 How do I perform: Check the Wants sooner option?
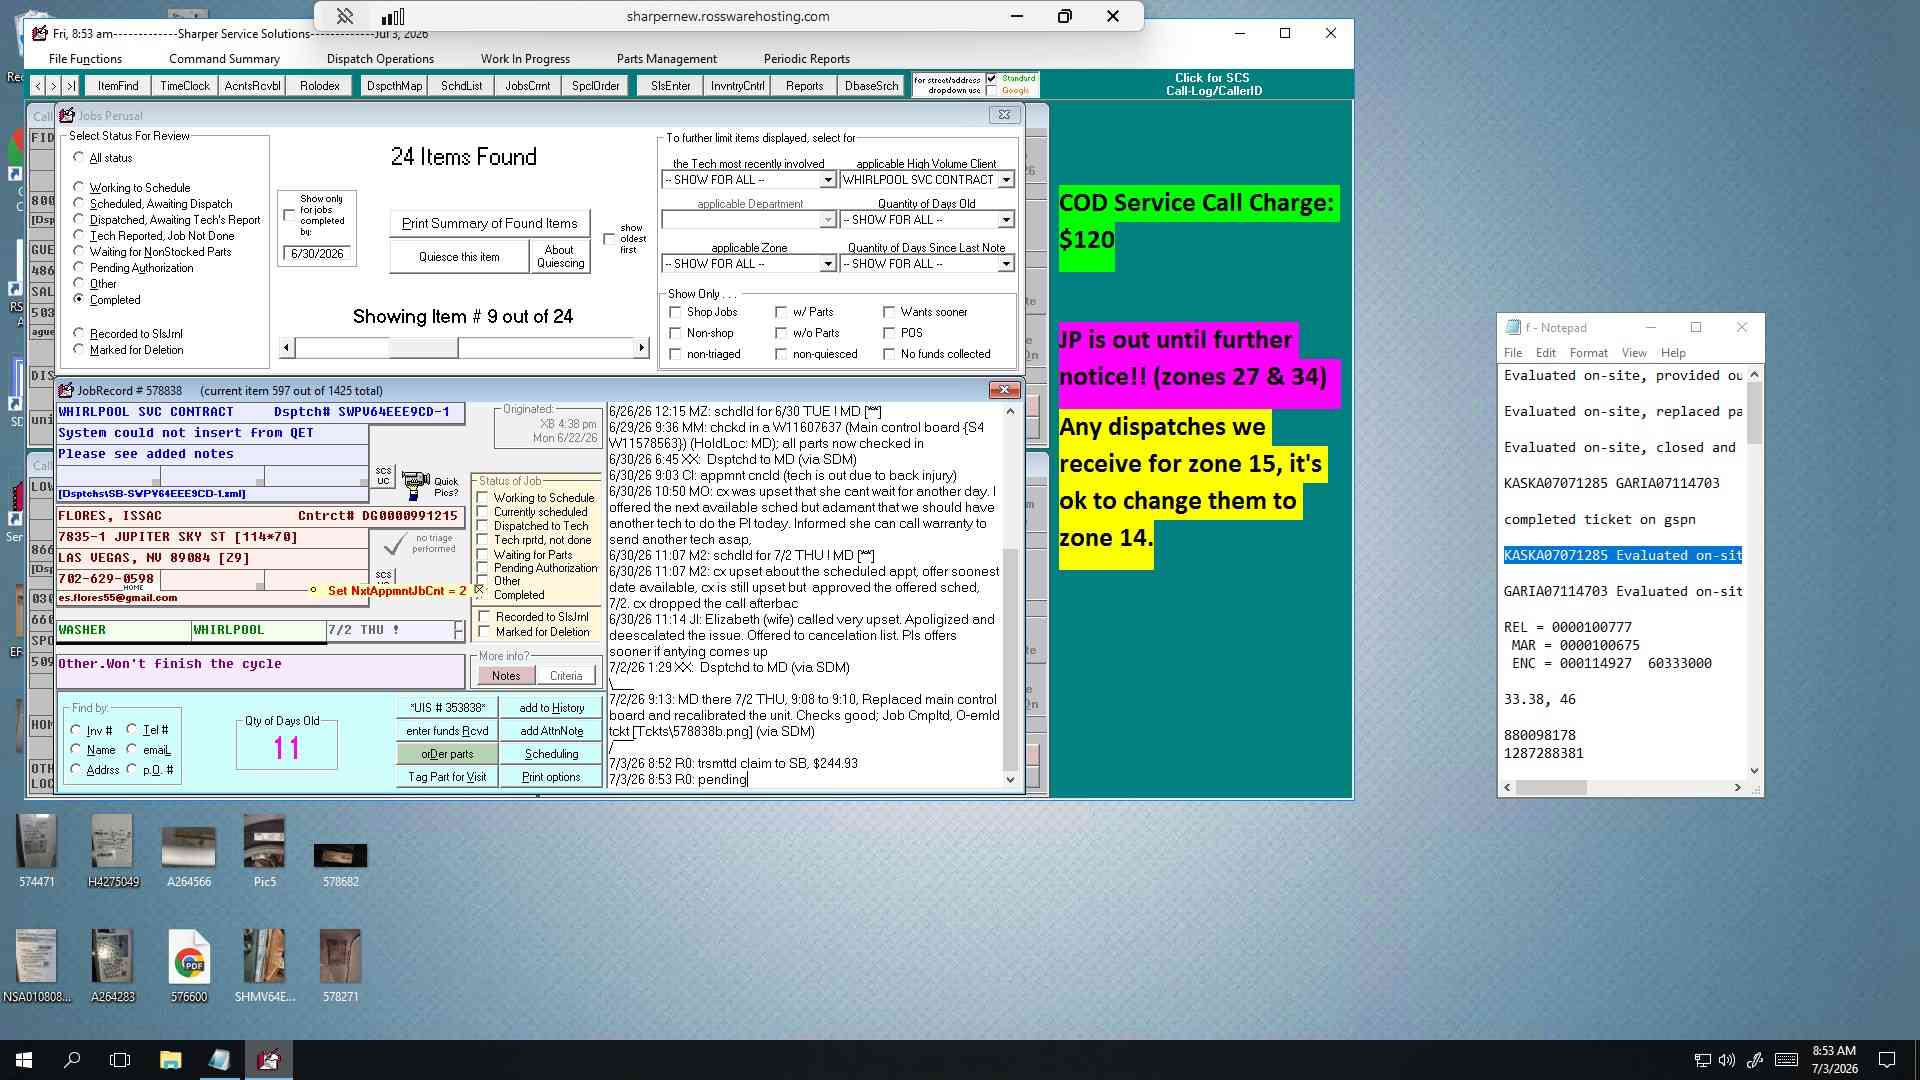(x=889, y=312)
